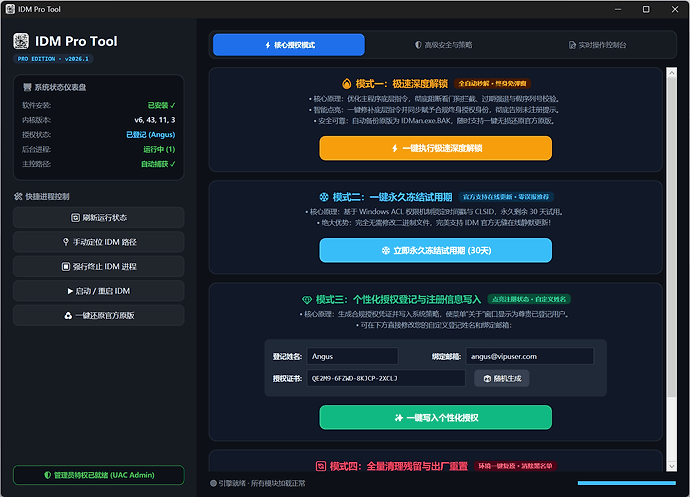The width and height of the screenshot is (690, 497).
Task: Click the 模式一: 极速深度解锁 heading
Action: point(402,84)
